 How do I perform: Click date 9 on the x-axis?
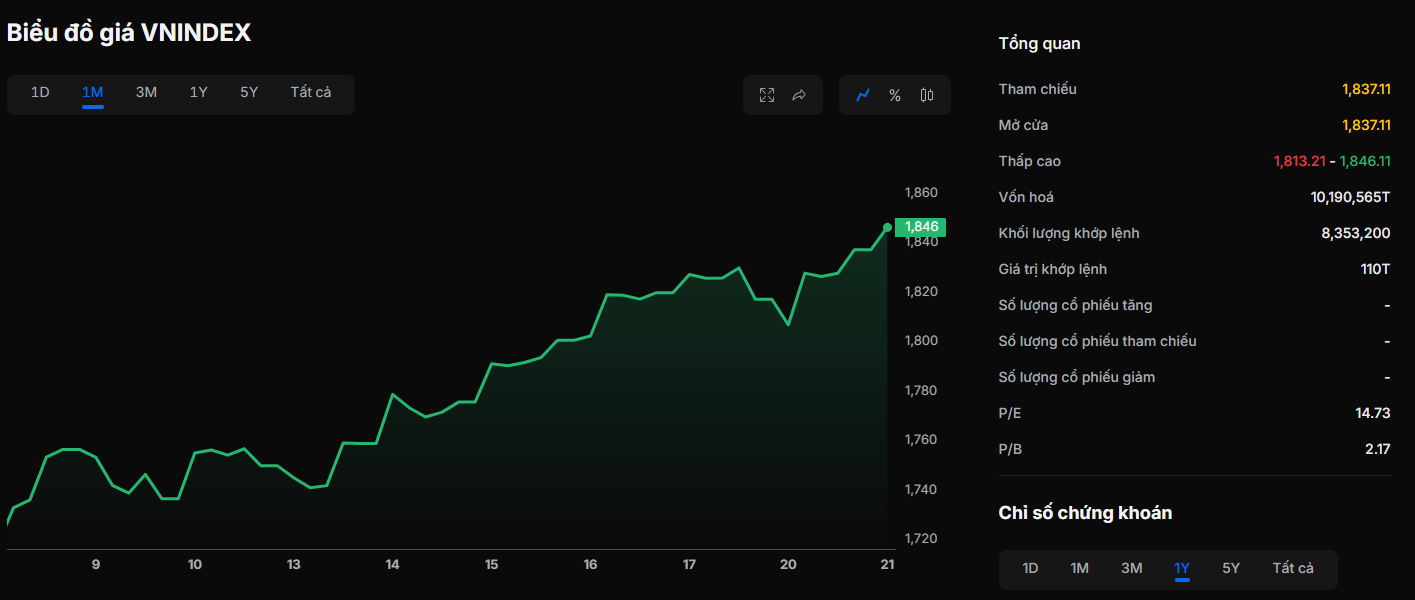(96, 565)
